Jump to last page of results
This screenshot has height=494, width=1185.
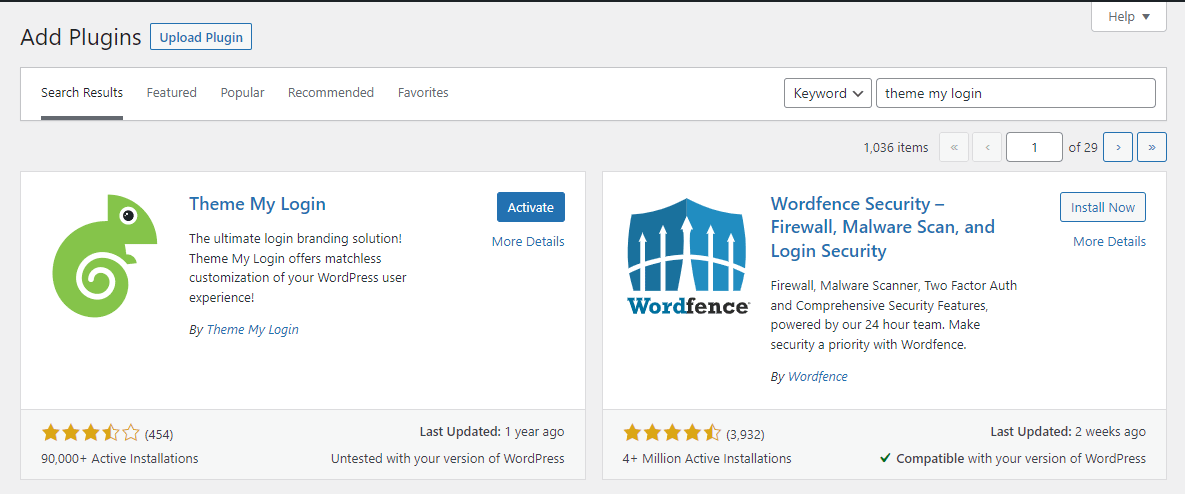[1152, 147]
